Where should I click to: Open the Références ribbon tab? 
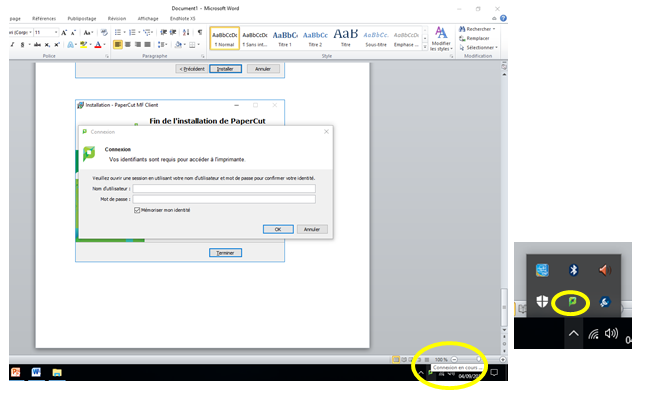click(x=44, y=19)
